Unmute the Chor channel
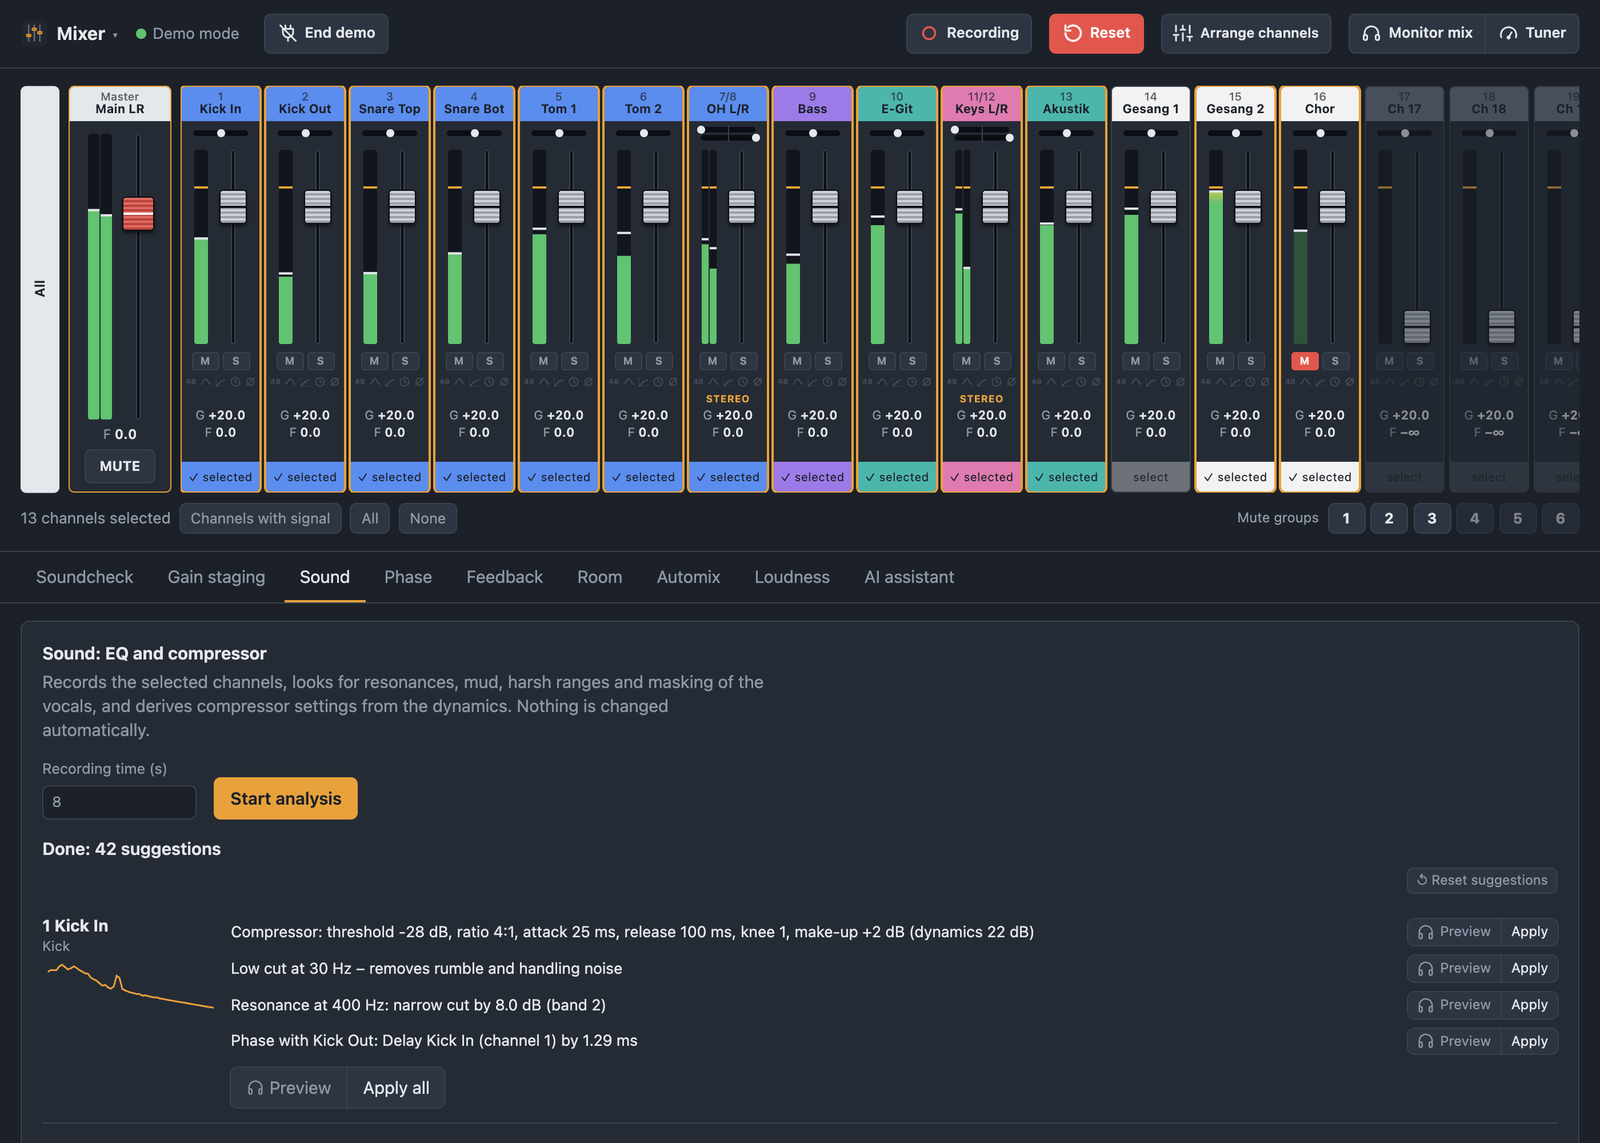This screenshot has height=1143, width=1600. (1304, 361)
